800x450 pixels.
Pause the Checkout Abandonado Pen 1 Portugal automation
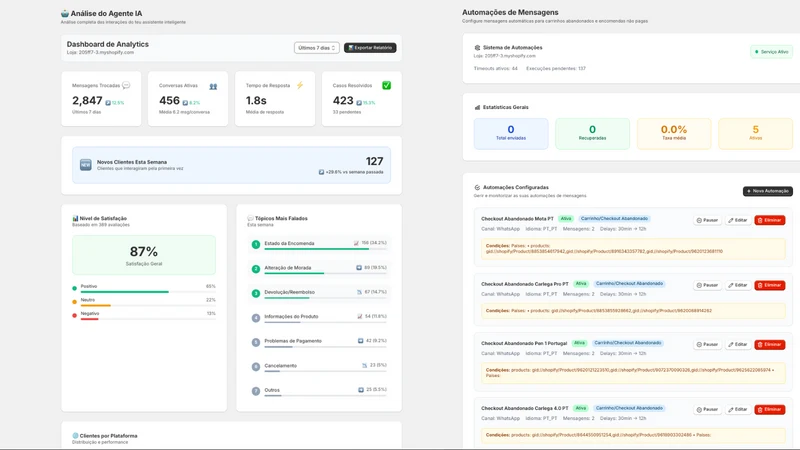click(707, 344)
